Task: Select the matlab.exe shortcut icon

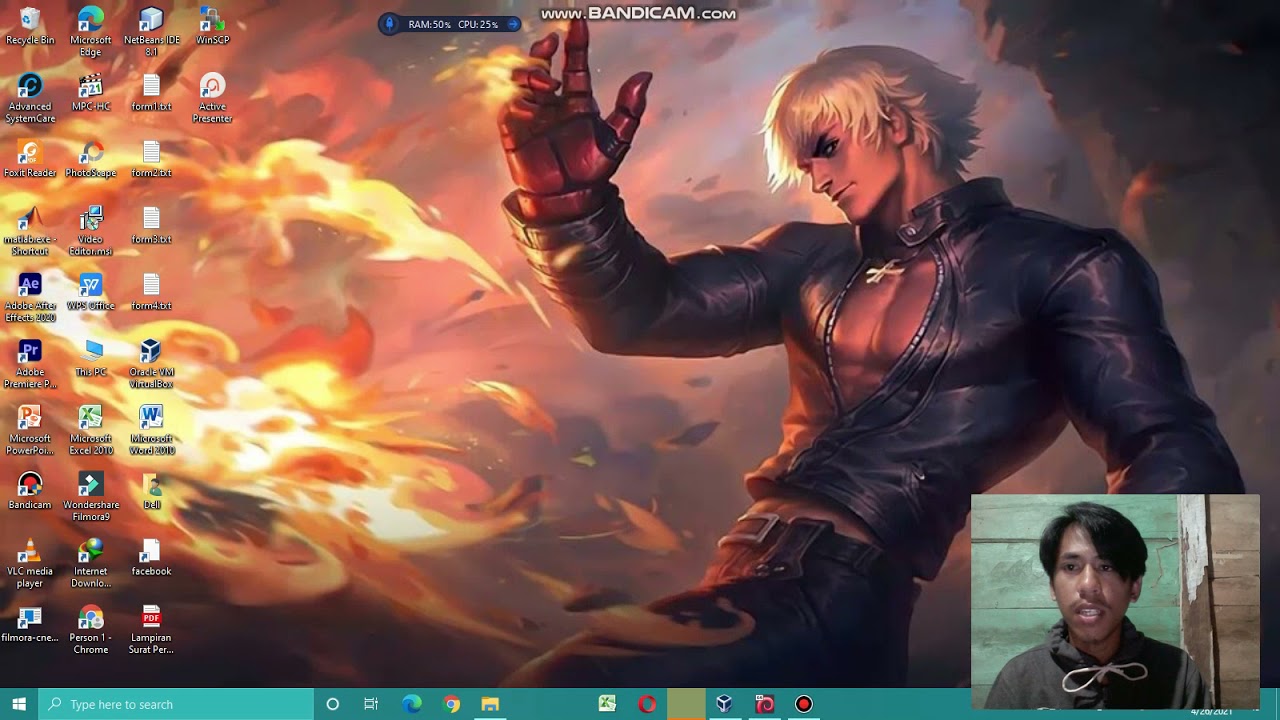Action: [30, 231]
